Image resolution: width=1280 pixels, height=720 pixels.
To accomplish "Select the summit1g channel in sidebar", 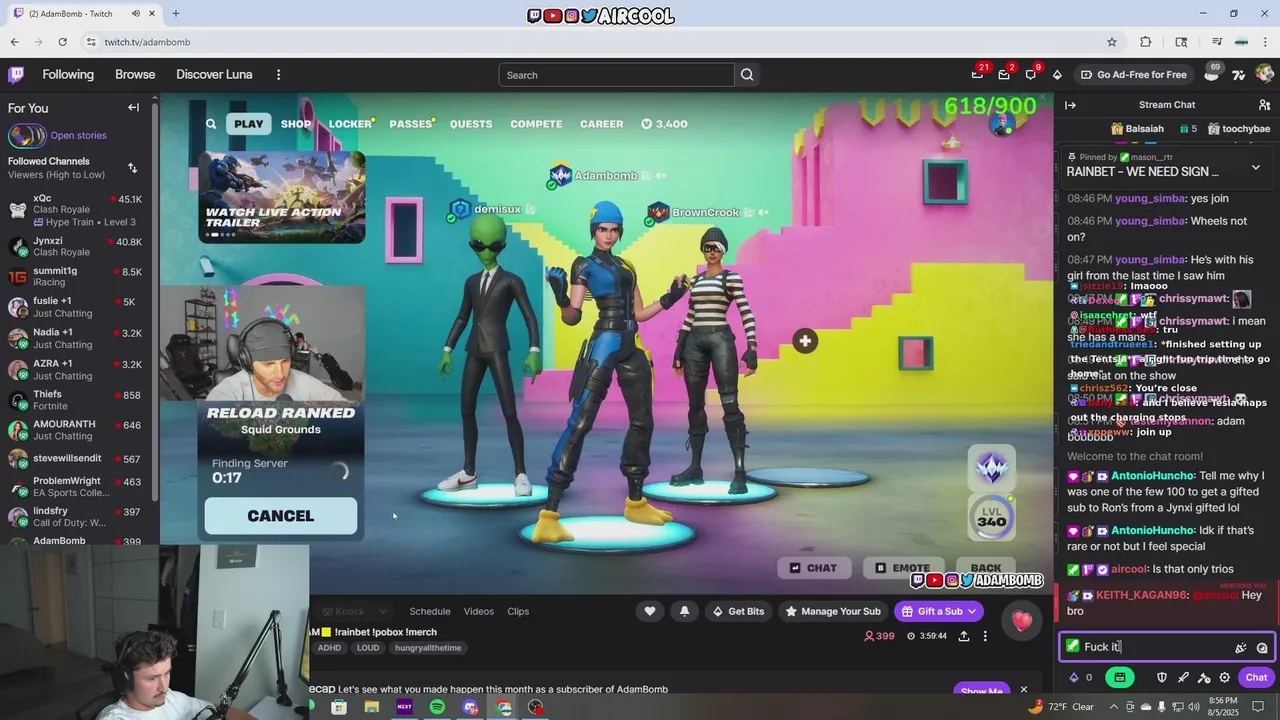I will pos(75,277).
